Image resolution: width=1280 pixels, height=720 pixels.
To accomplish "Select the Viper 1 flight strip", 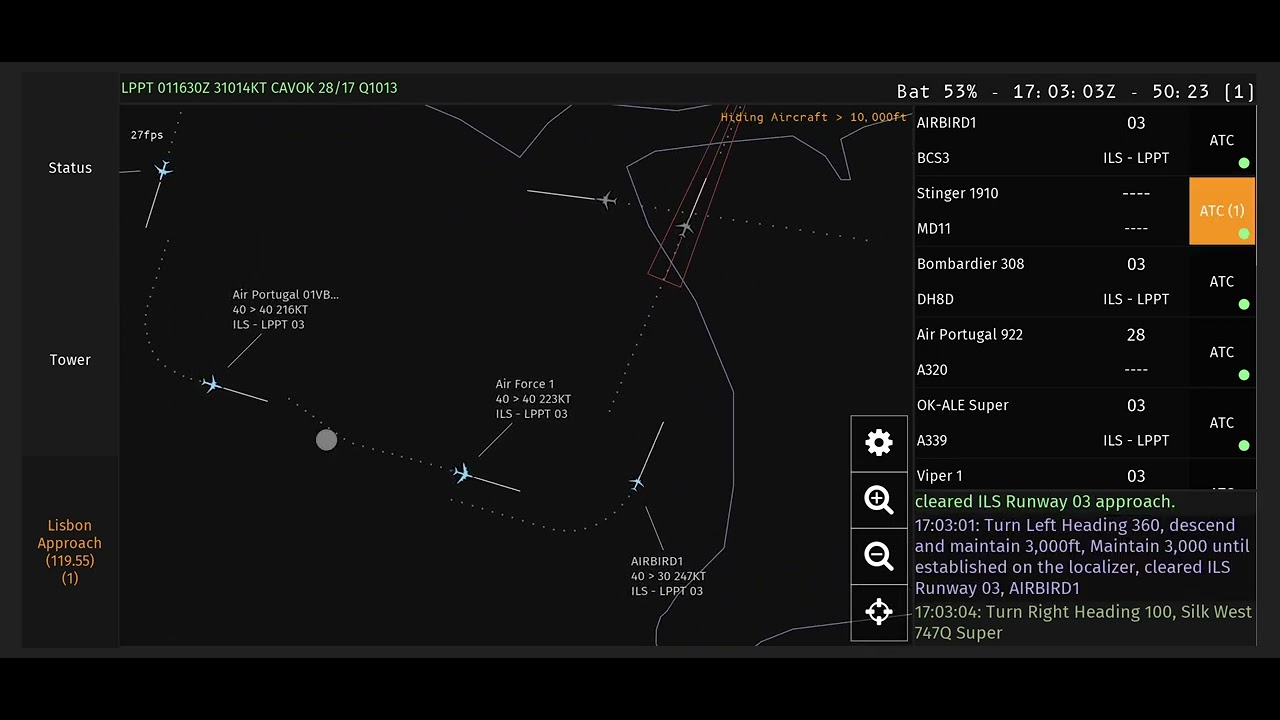I will pos(1050,475).
